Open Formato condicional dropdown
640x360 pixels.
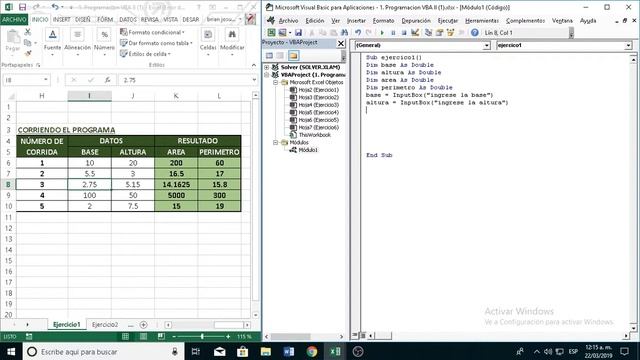tap(152, 32)
